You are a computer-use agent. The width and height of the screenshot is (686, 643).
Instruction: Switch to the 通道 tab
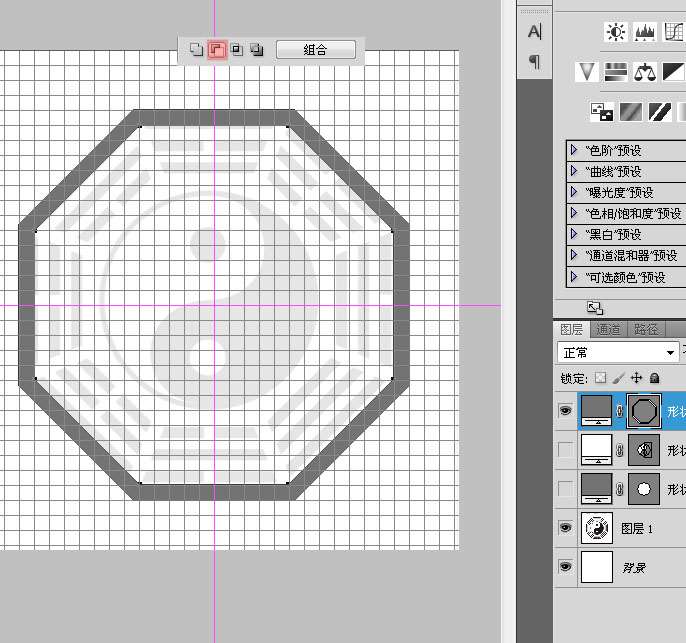[608, 329]
